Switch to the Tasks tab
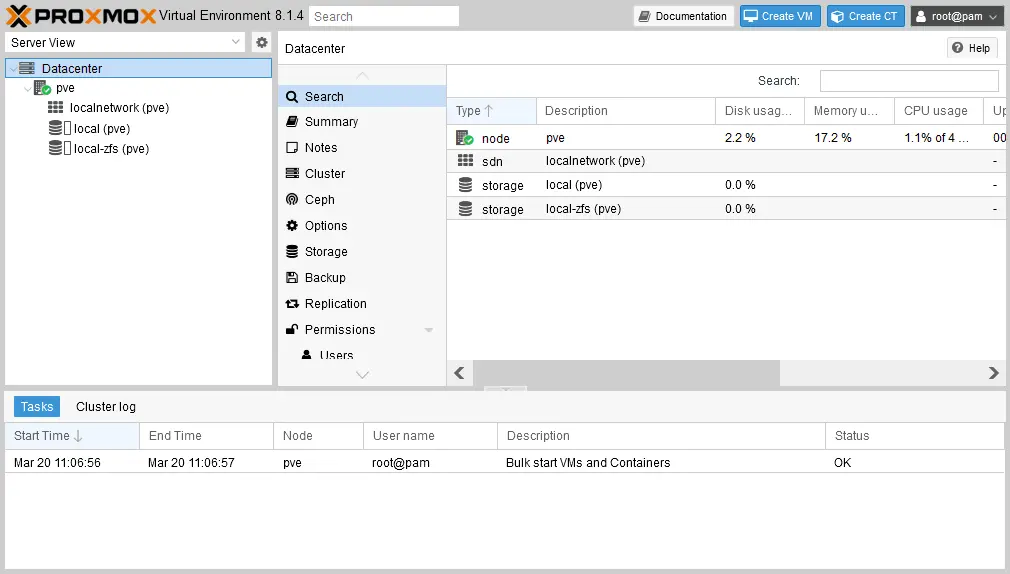1010x574 pixels. tap(37, 407)
